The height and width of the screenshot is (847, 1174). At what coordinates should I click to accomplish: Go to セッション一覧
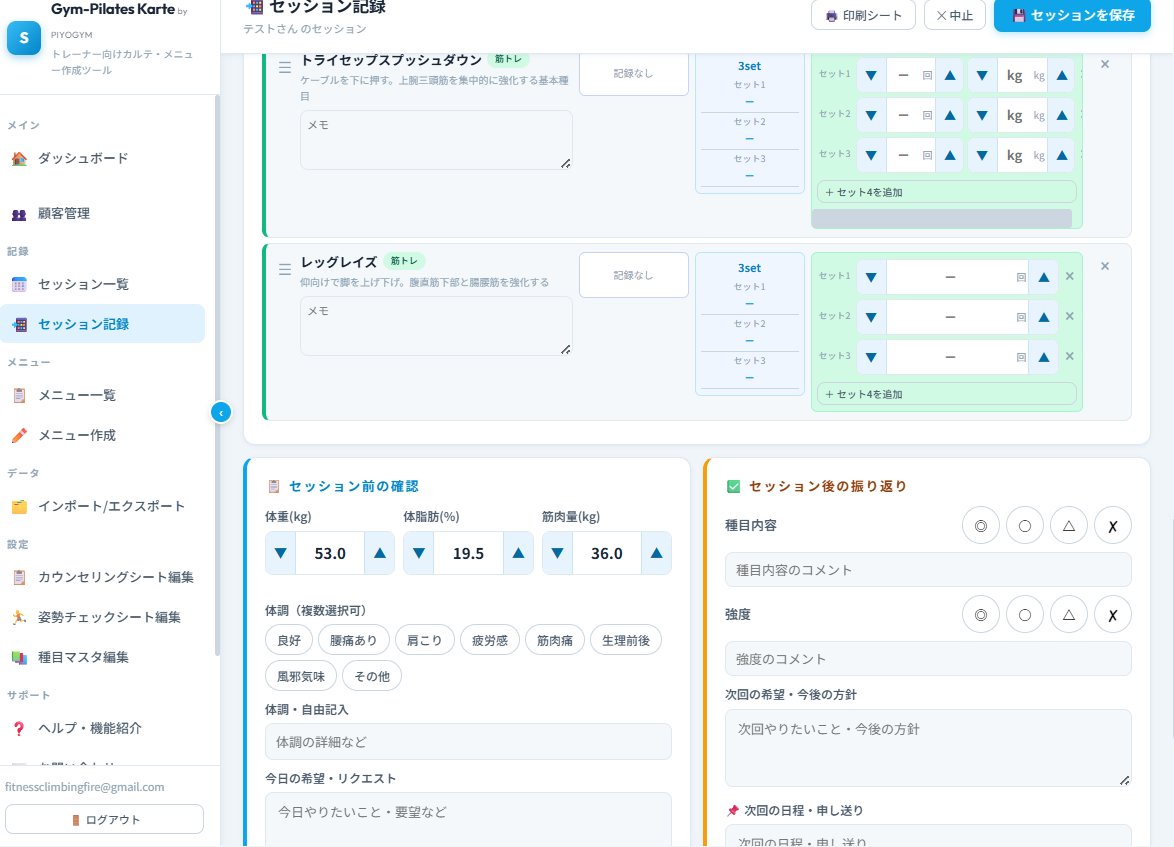(x=103, y=284)
